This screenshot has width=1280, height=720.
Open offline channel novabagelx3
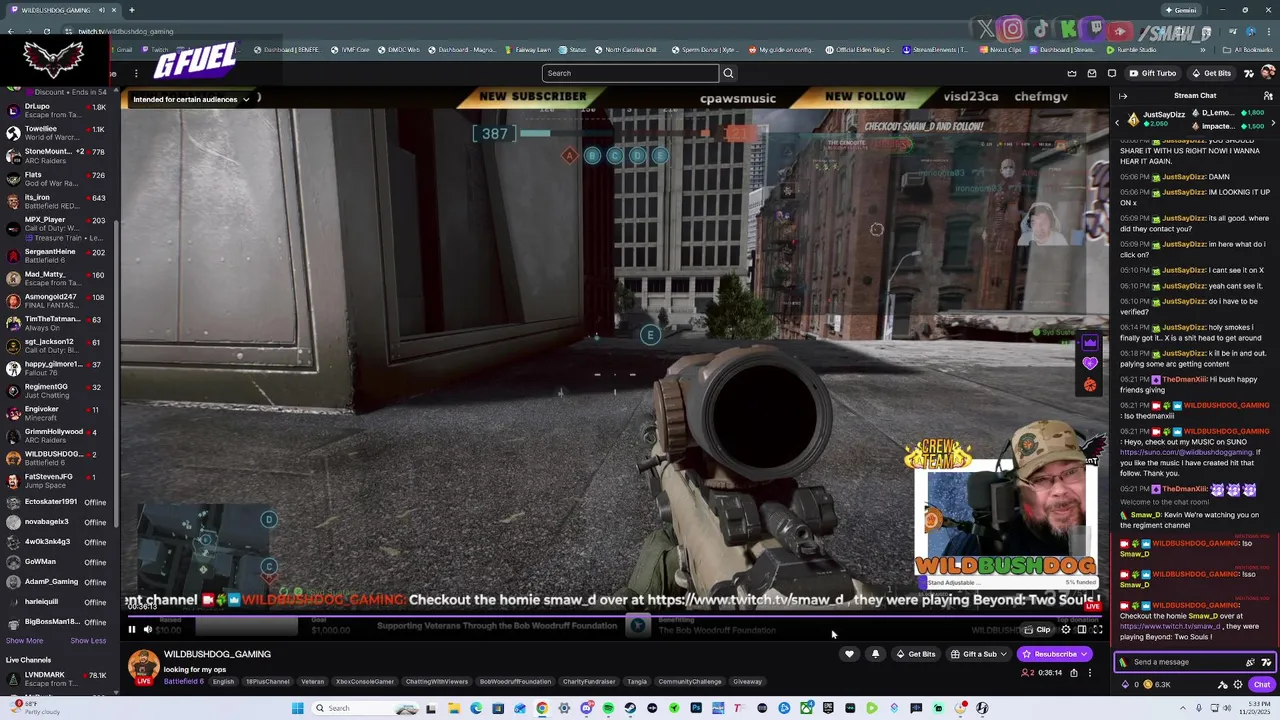(x=58, y=522)
